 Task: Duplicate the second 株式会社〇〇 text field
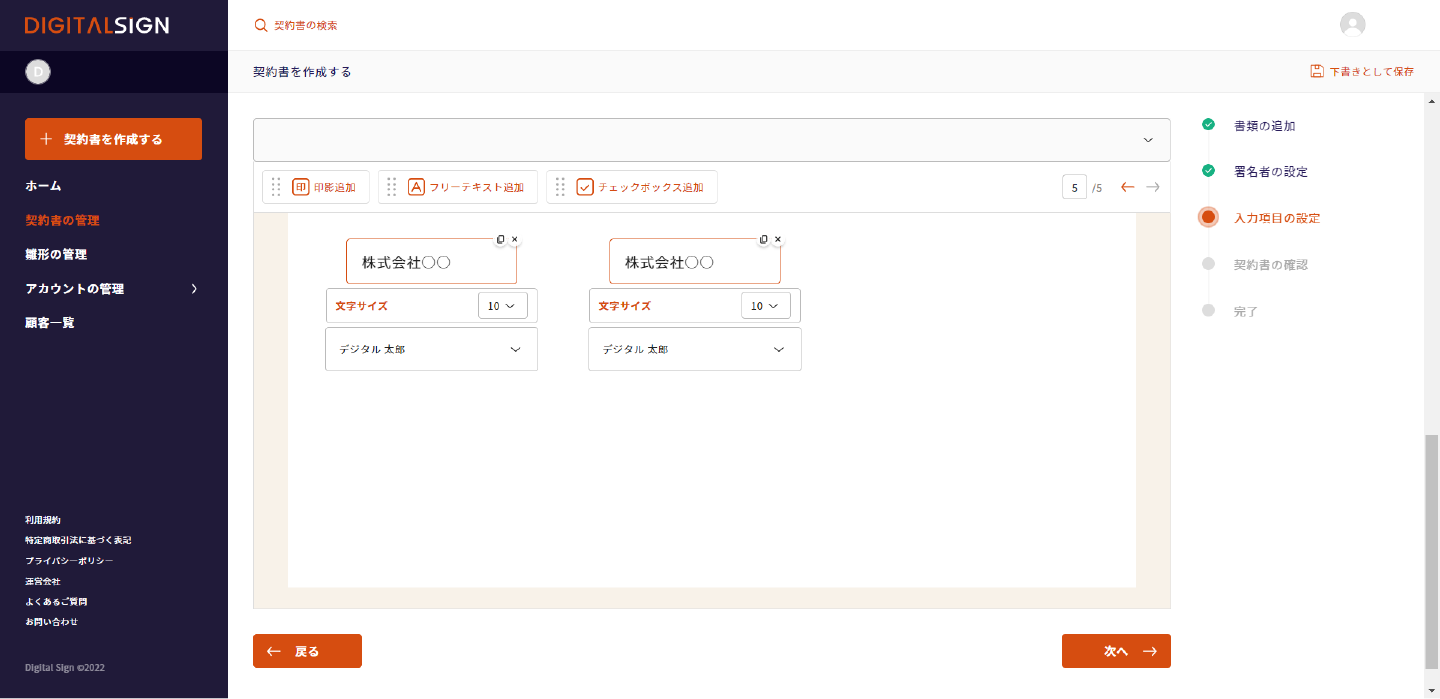[764, 240]
